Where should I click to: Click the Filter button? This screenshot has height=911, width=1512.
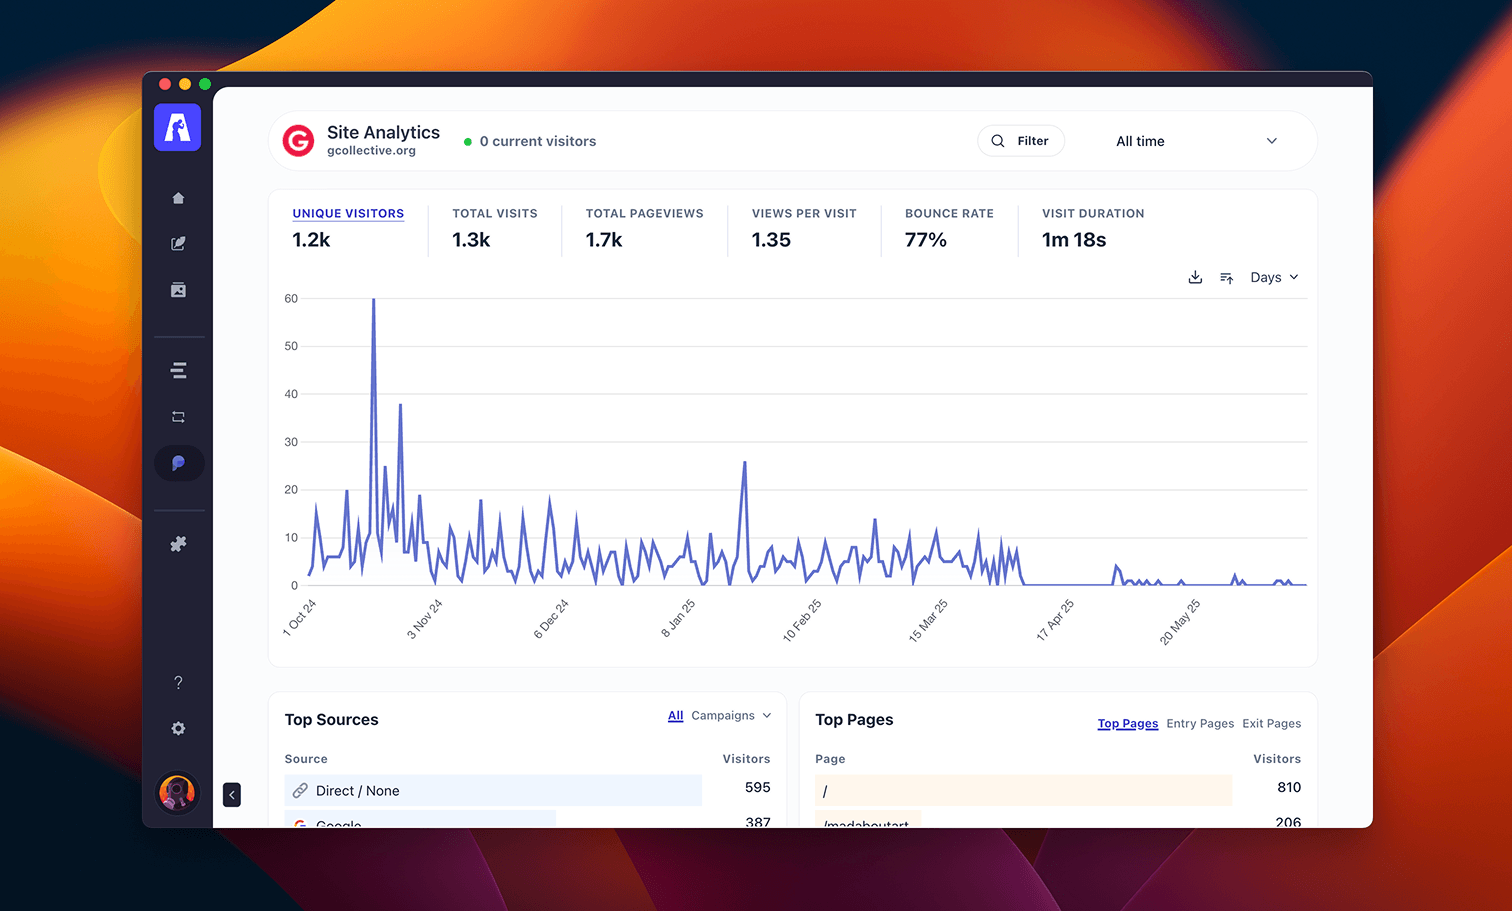(x=1020, y=141)
